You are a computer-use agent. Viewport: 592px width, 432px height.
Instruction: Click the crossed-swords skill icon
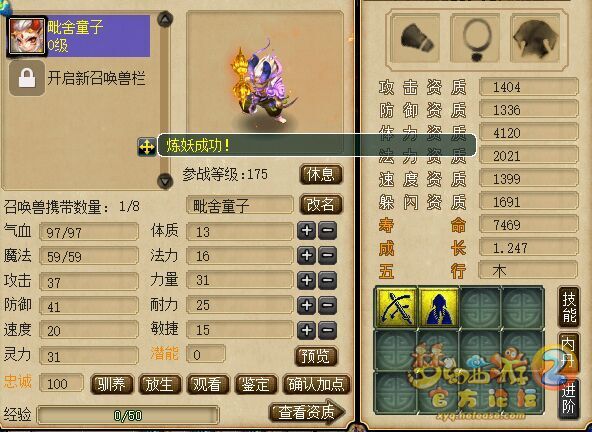(396, 307)
